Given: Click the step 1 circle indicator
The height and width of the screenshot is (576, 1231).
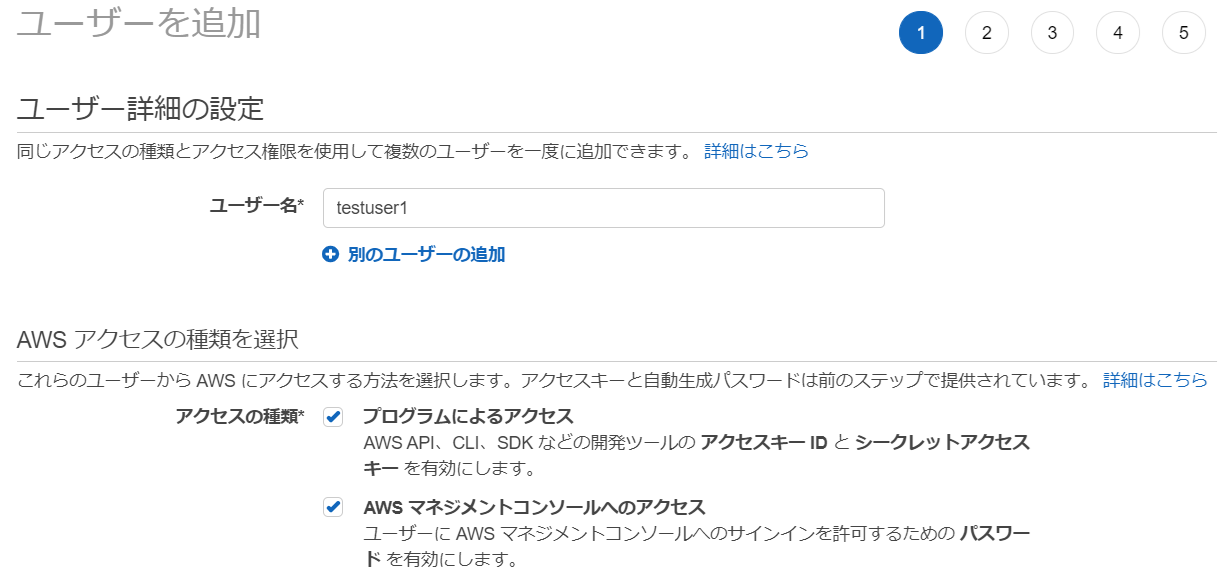Looking at the screenshot, I should [921, 33].
